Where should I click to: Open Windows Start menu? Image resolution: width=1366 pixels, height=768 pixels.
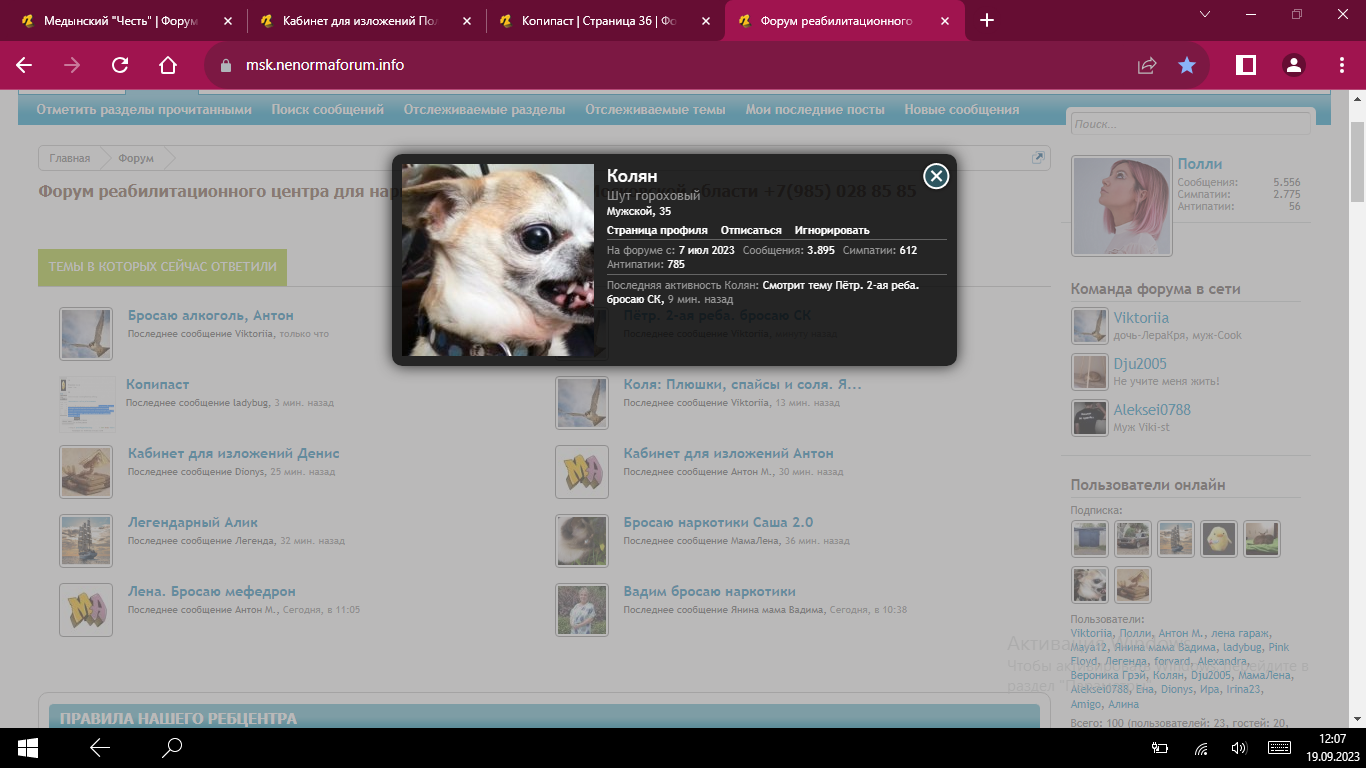tap(28, 747)
